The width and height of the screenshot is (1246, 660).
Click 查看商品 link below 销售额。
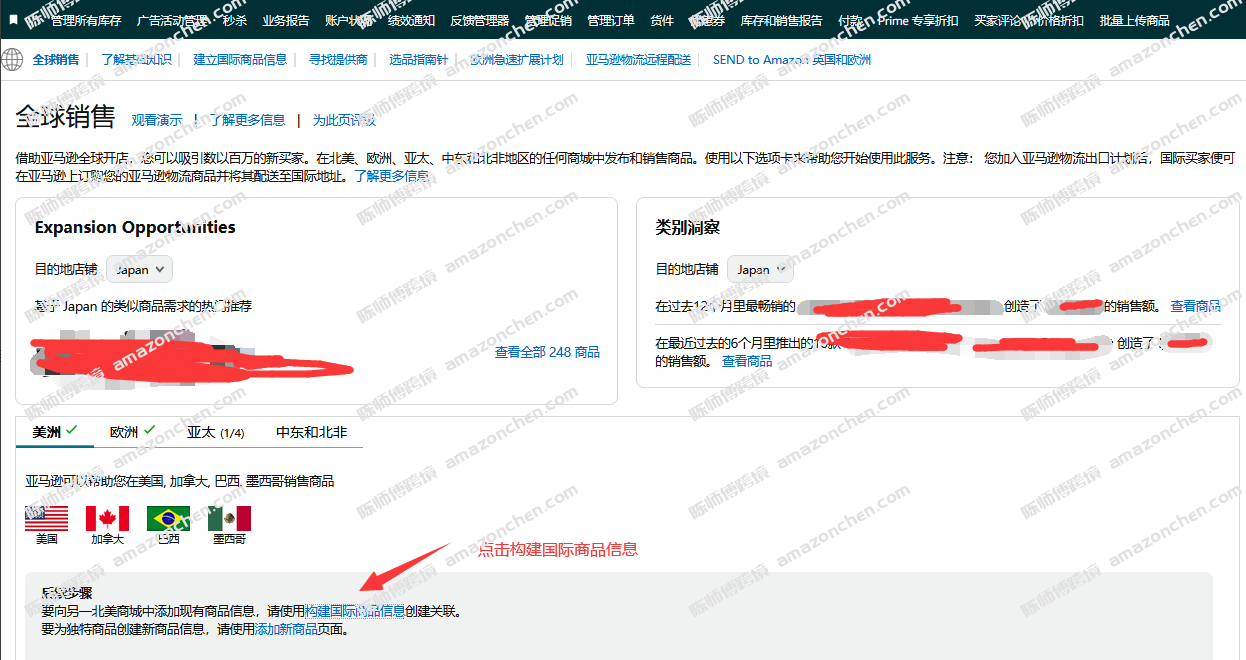747,361
